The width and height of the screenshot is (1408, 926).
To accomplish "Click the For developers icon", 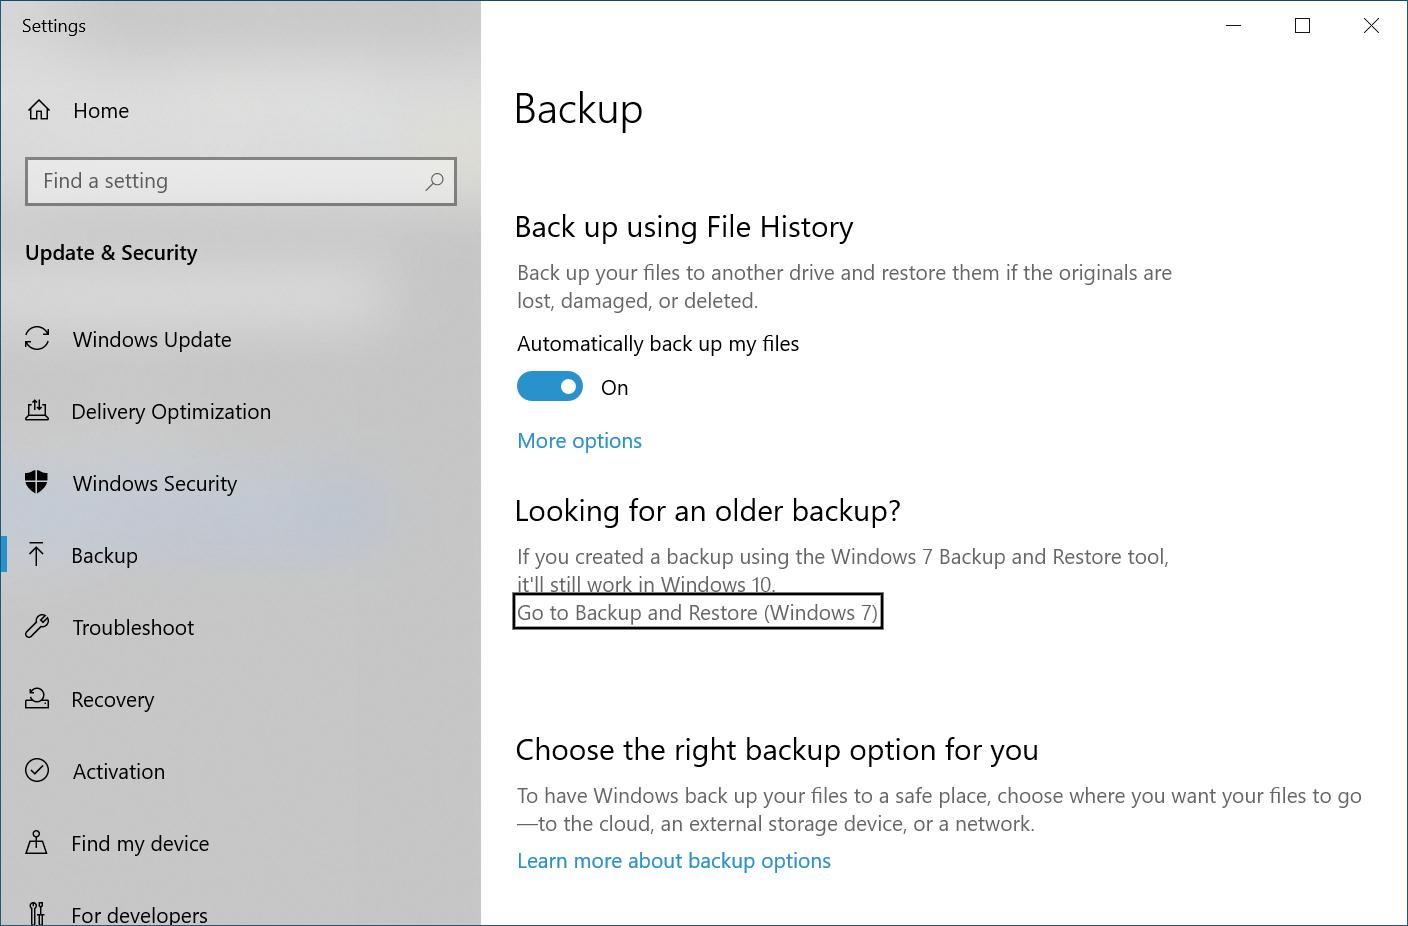I will click(37, 911).
